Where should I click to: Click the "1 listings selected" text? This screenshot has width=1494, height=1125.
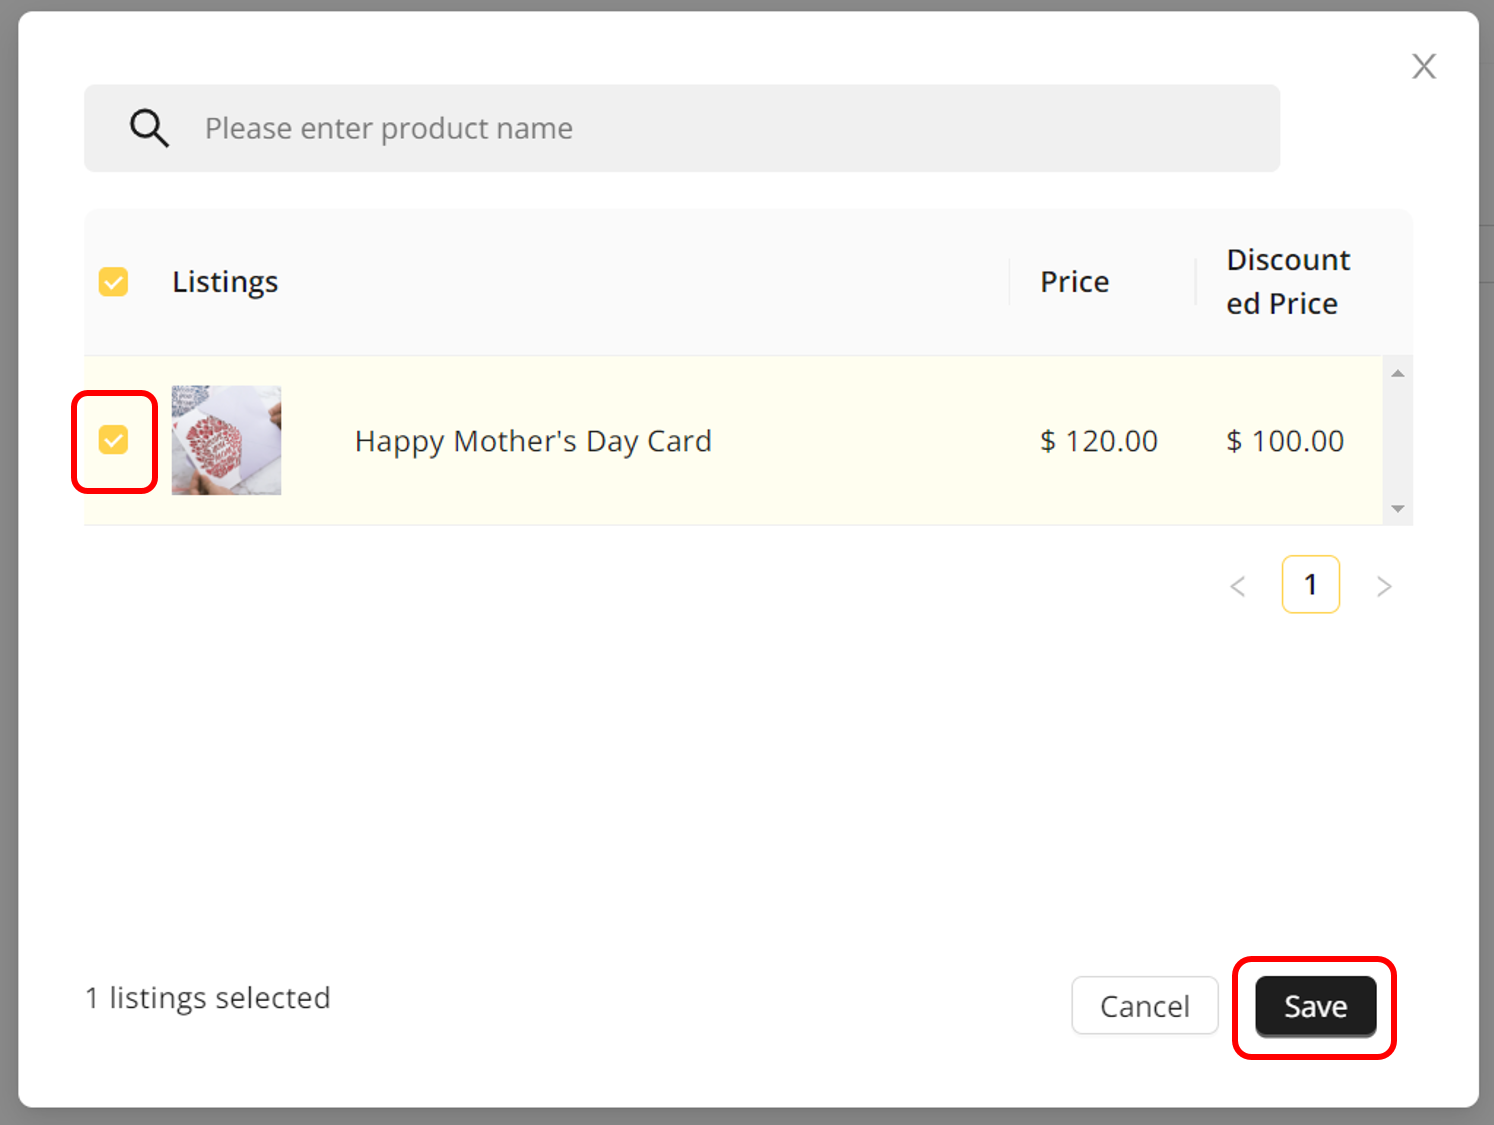click(208, 998)
